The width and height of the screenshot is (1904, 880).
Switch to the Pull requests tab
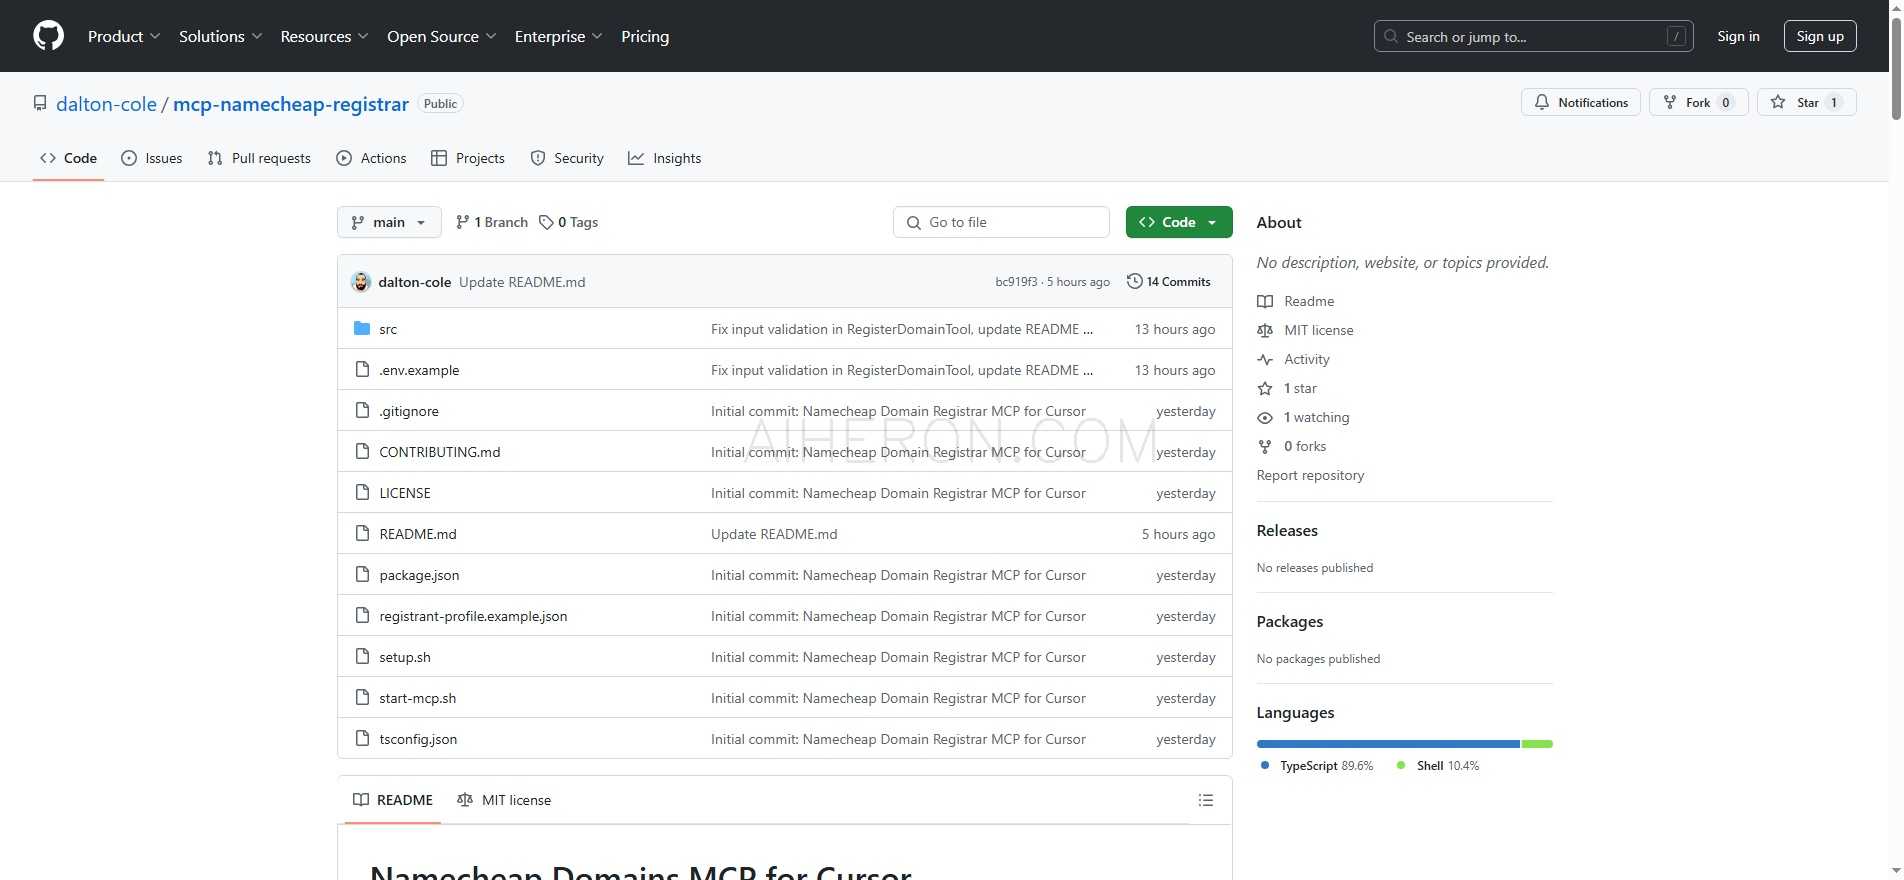point(259,158)
